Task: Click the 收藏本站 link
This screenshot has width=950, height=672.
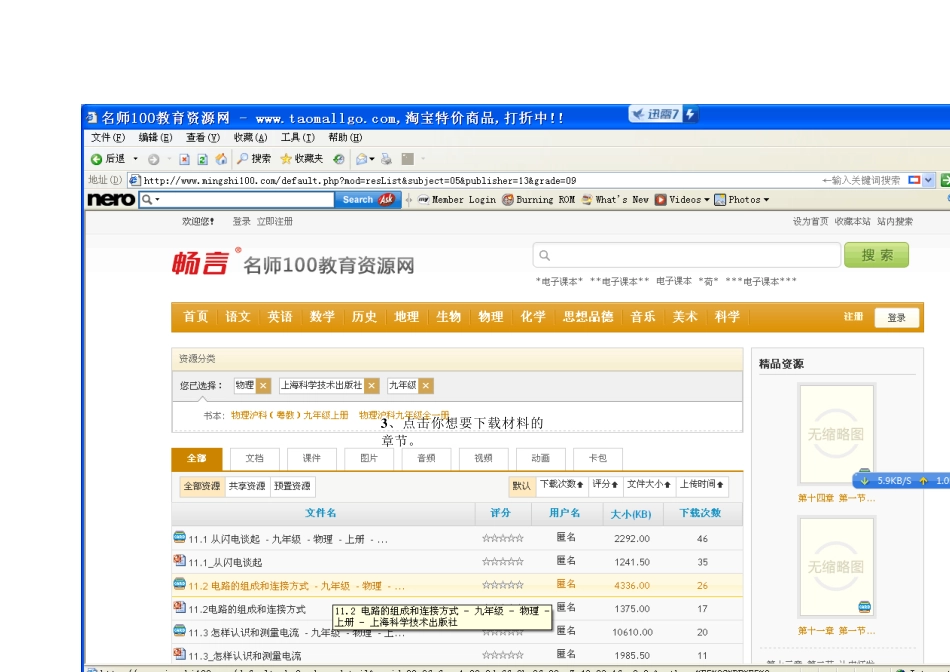Action: pos(852,222)
